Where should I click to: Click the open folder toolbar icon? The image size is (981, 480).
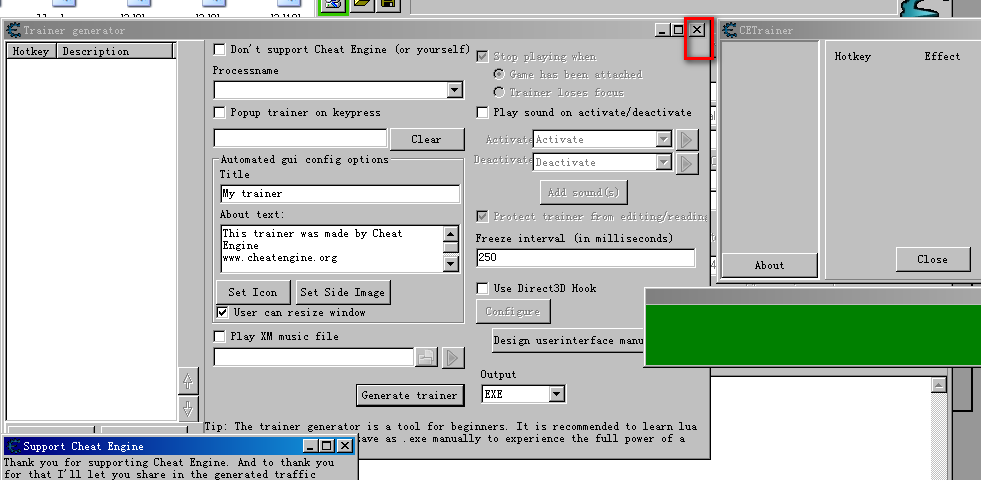click(362, 5)
